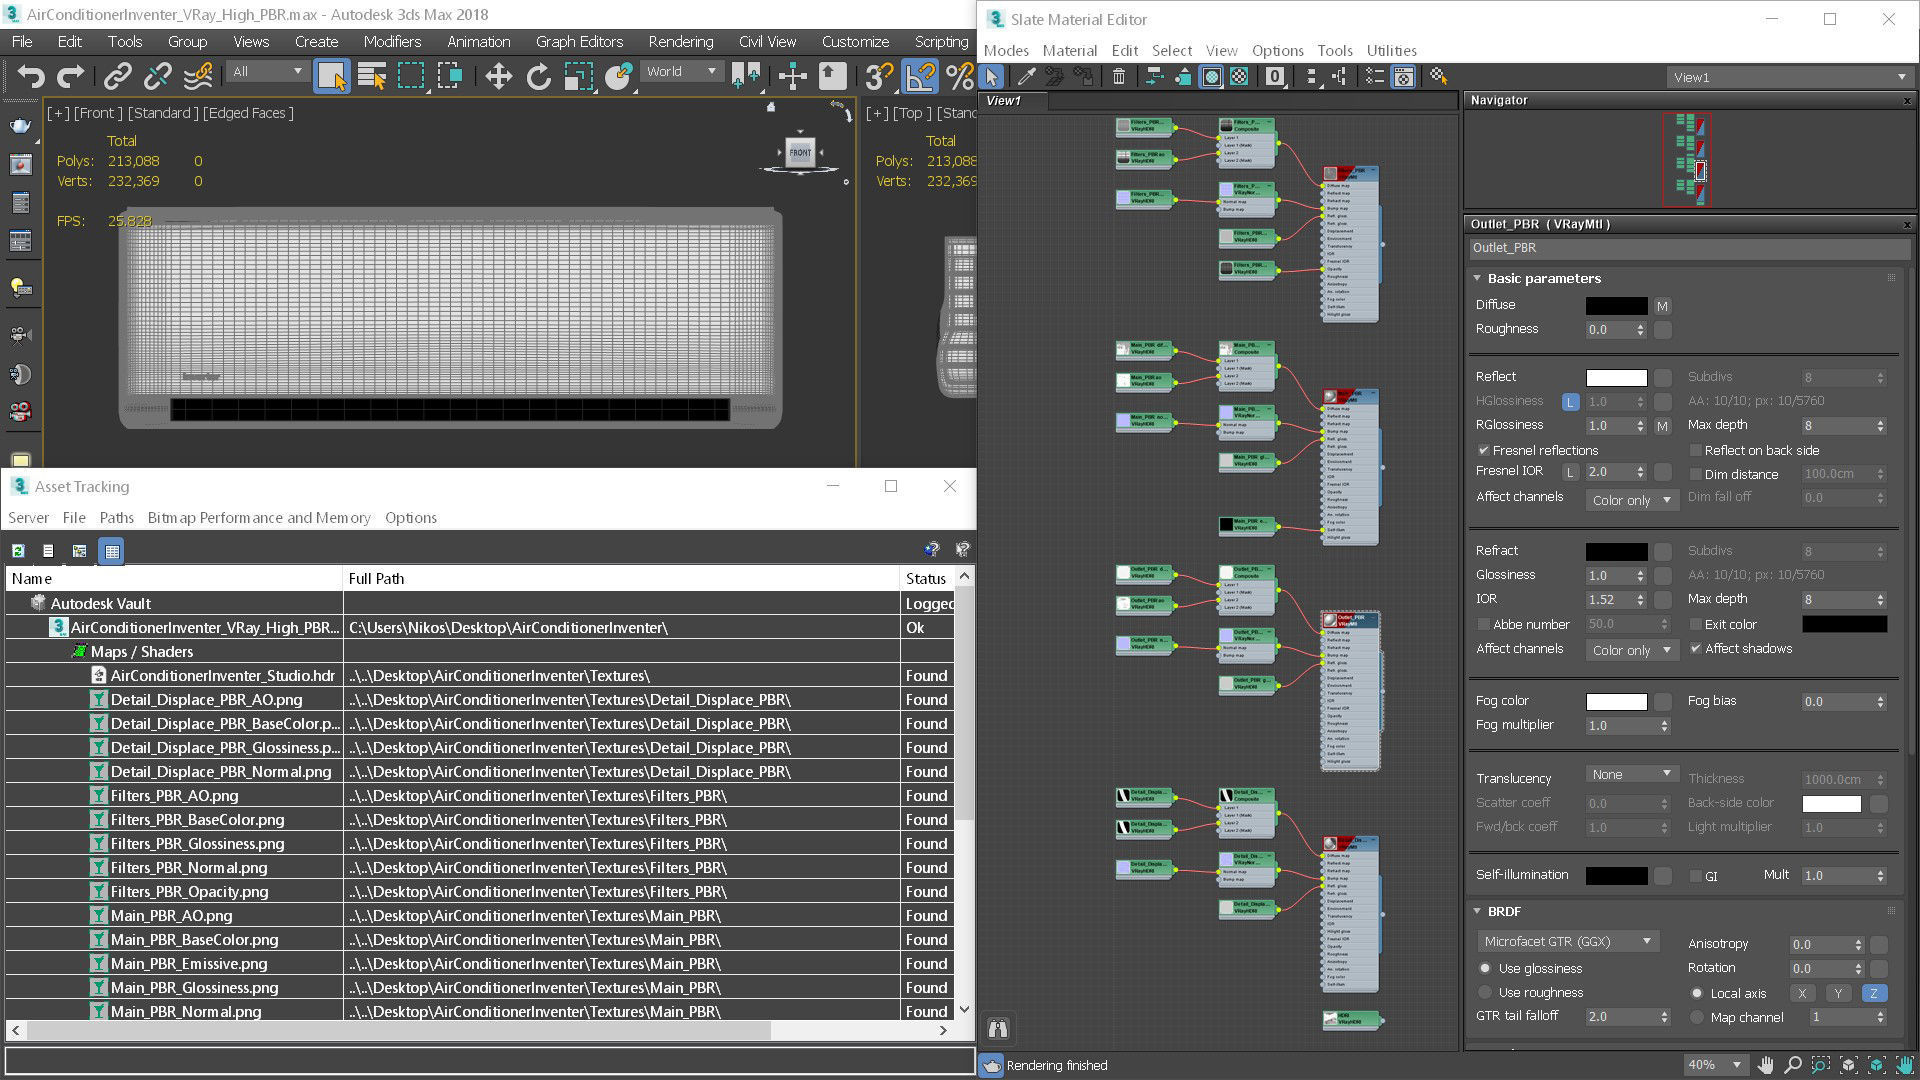1920x1080 pixels.
Task: Enable Reflect on back side option
Action: (x=1696, y=450)
